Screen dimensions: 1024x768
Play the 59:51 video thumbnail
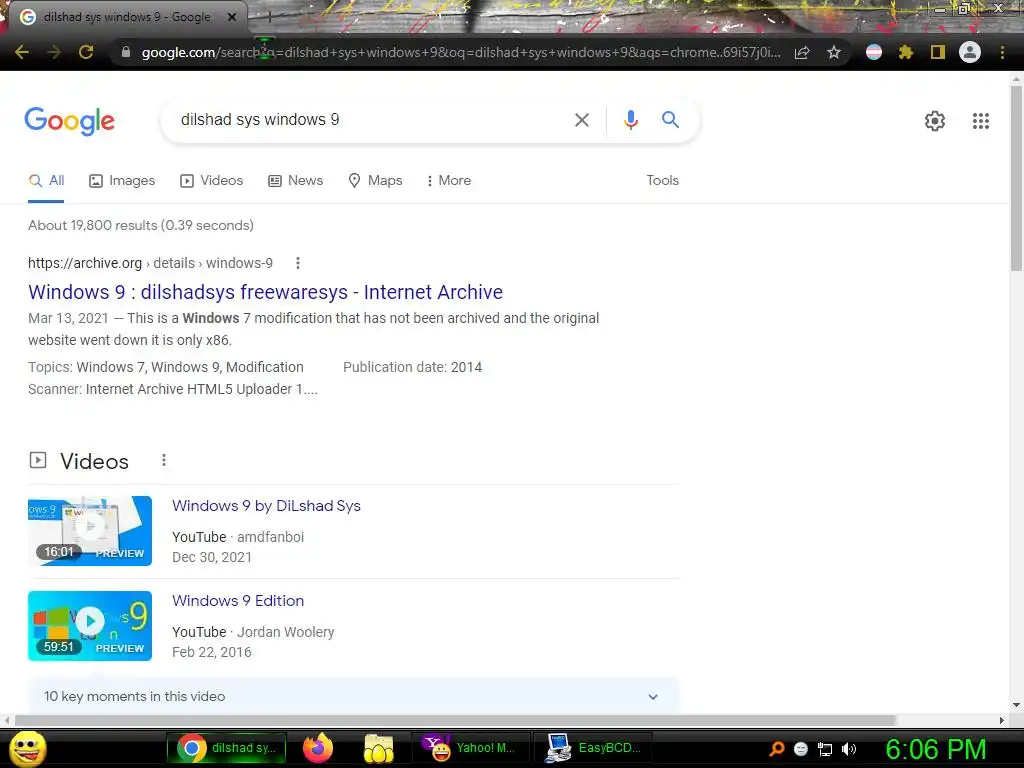click(90, 626)
